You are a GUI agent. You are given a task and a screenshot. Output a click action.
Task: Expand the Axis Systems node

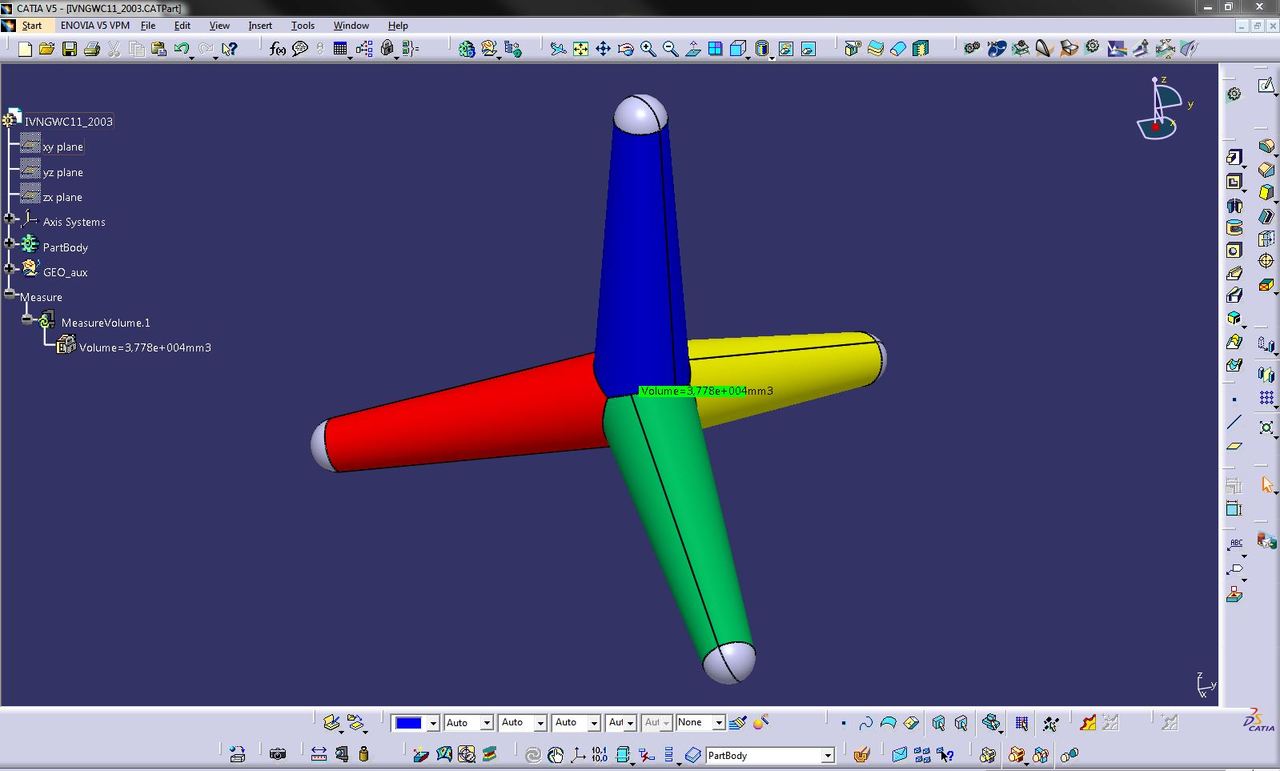pos(10,218)
